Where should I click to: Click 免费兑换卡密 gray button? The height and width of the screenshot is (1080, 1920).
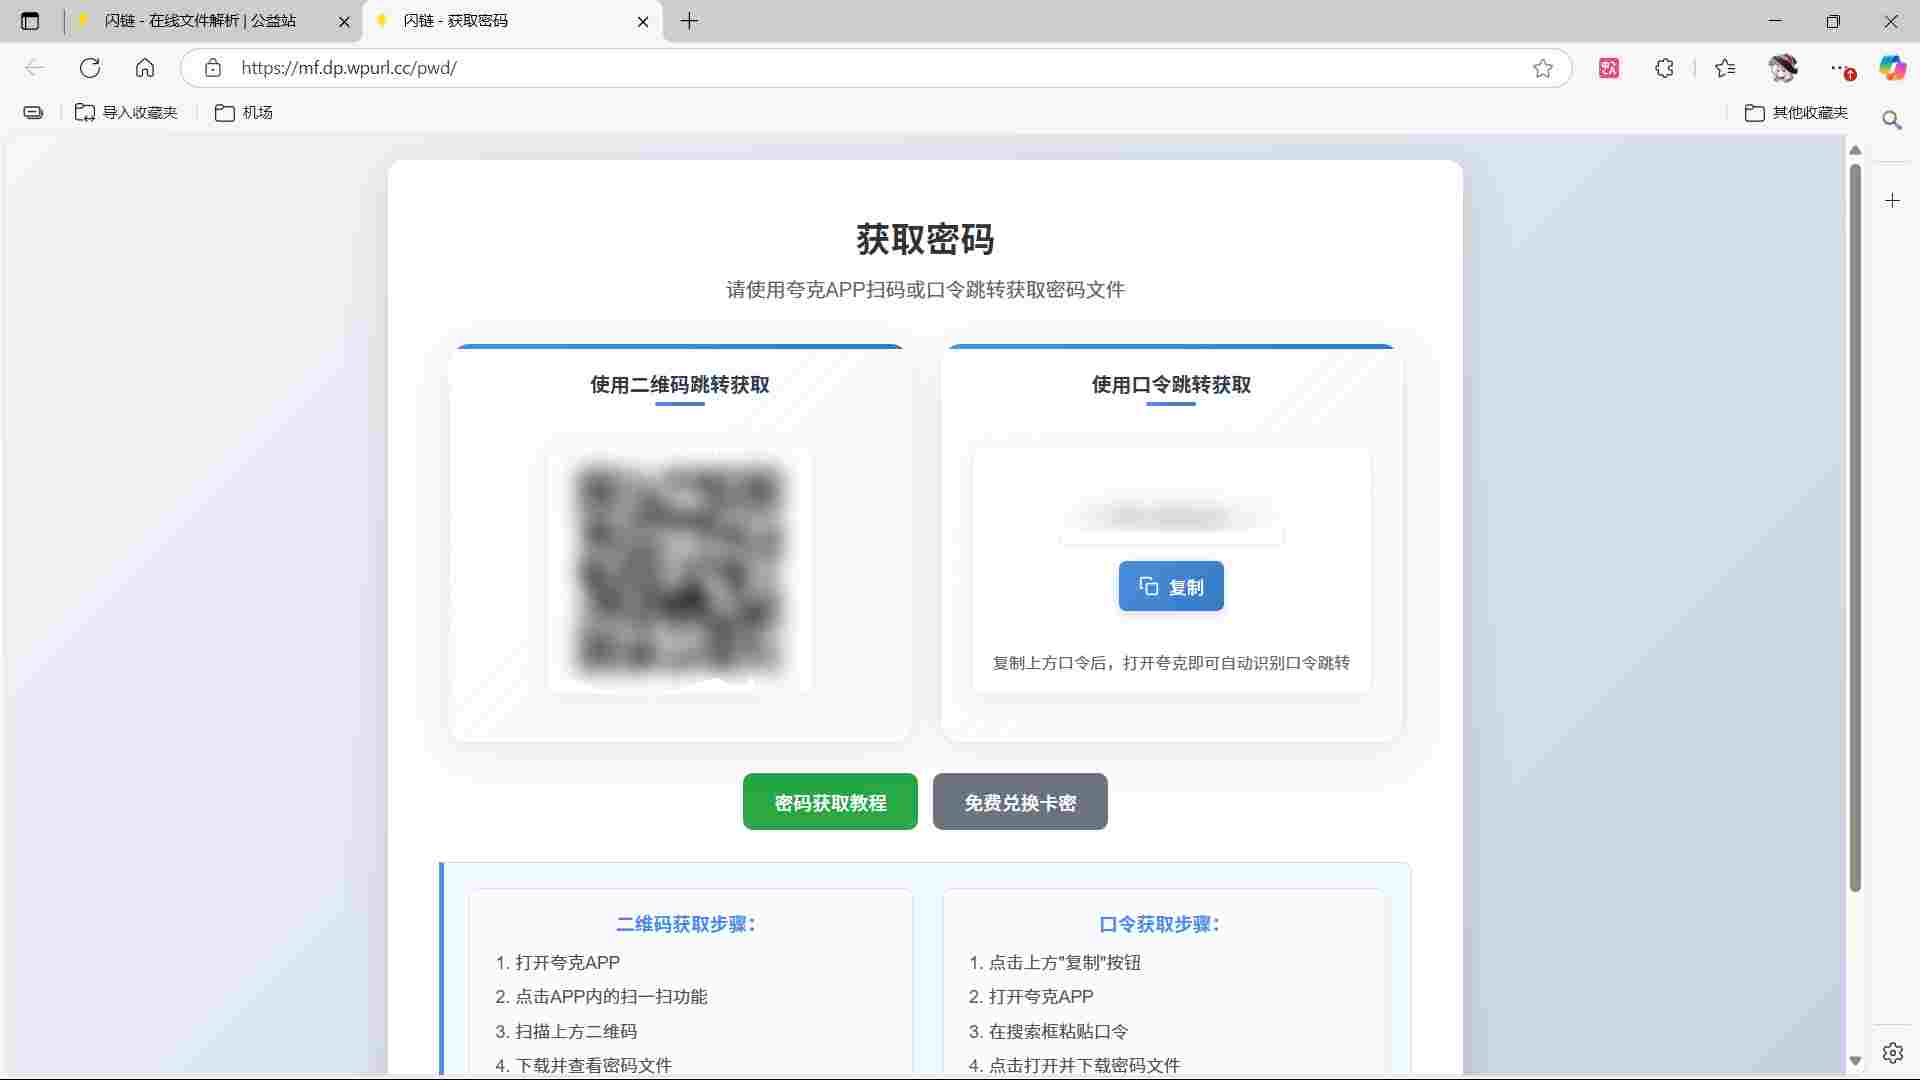point(1019,802)
